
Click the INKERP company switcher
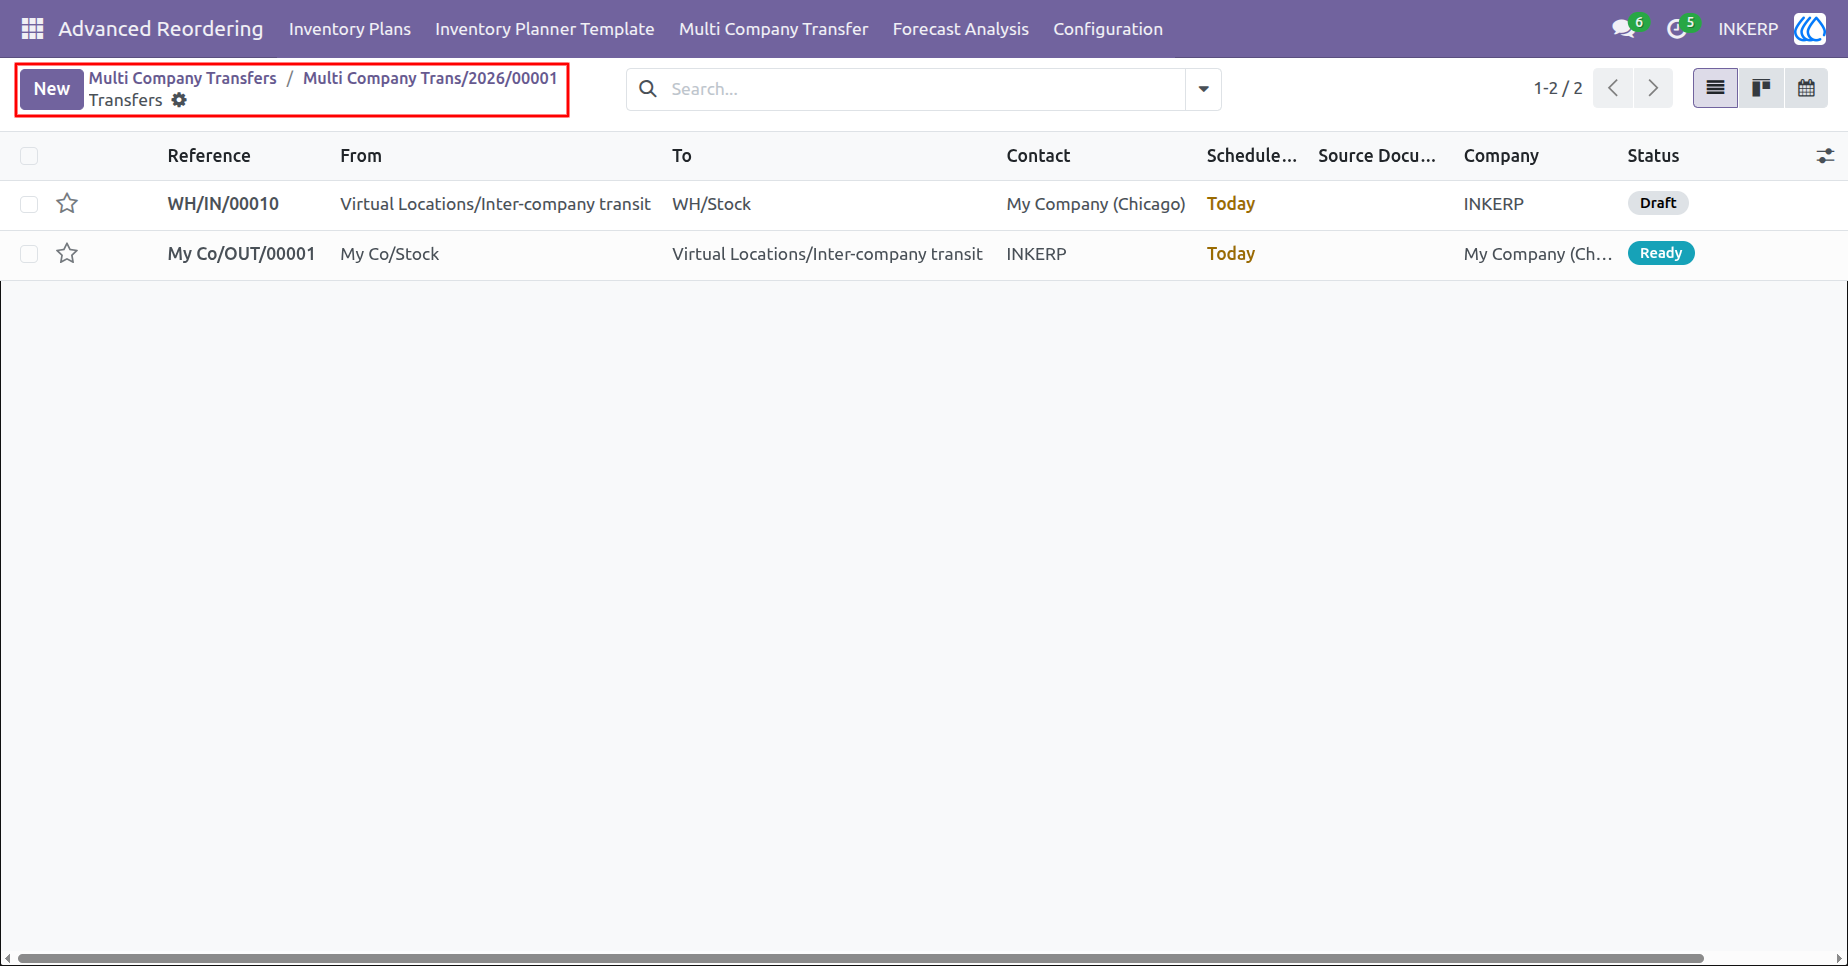coord(1748,29)
